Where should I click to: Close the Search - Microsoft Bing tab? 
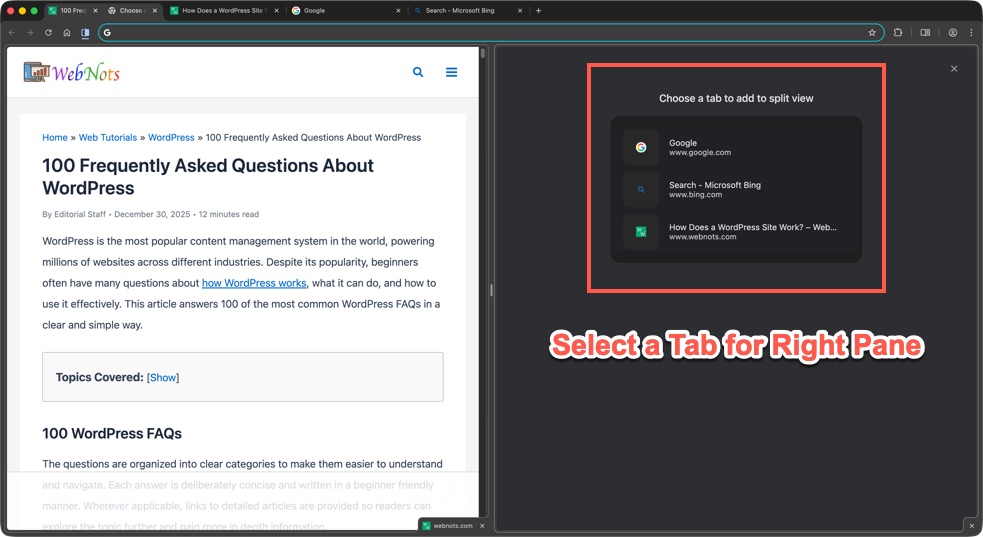pyautogui.click(x=520, y=11)
